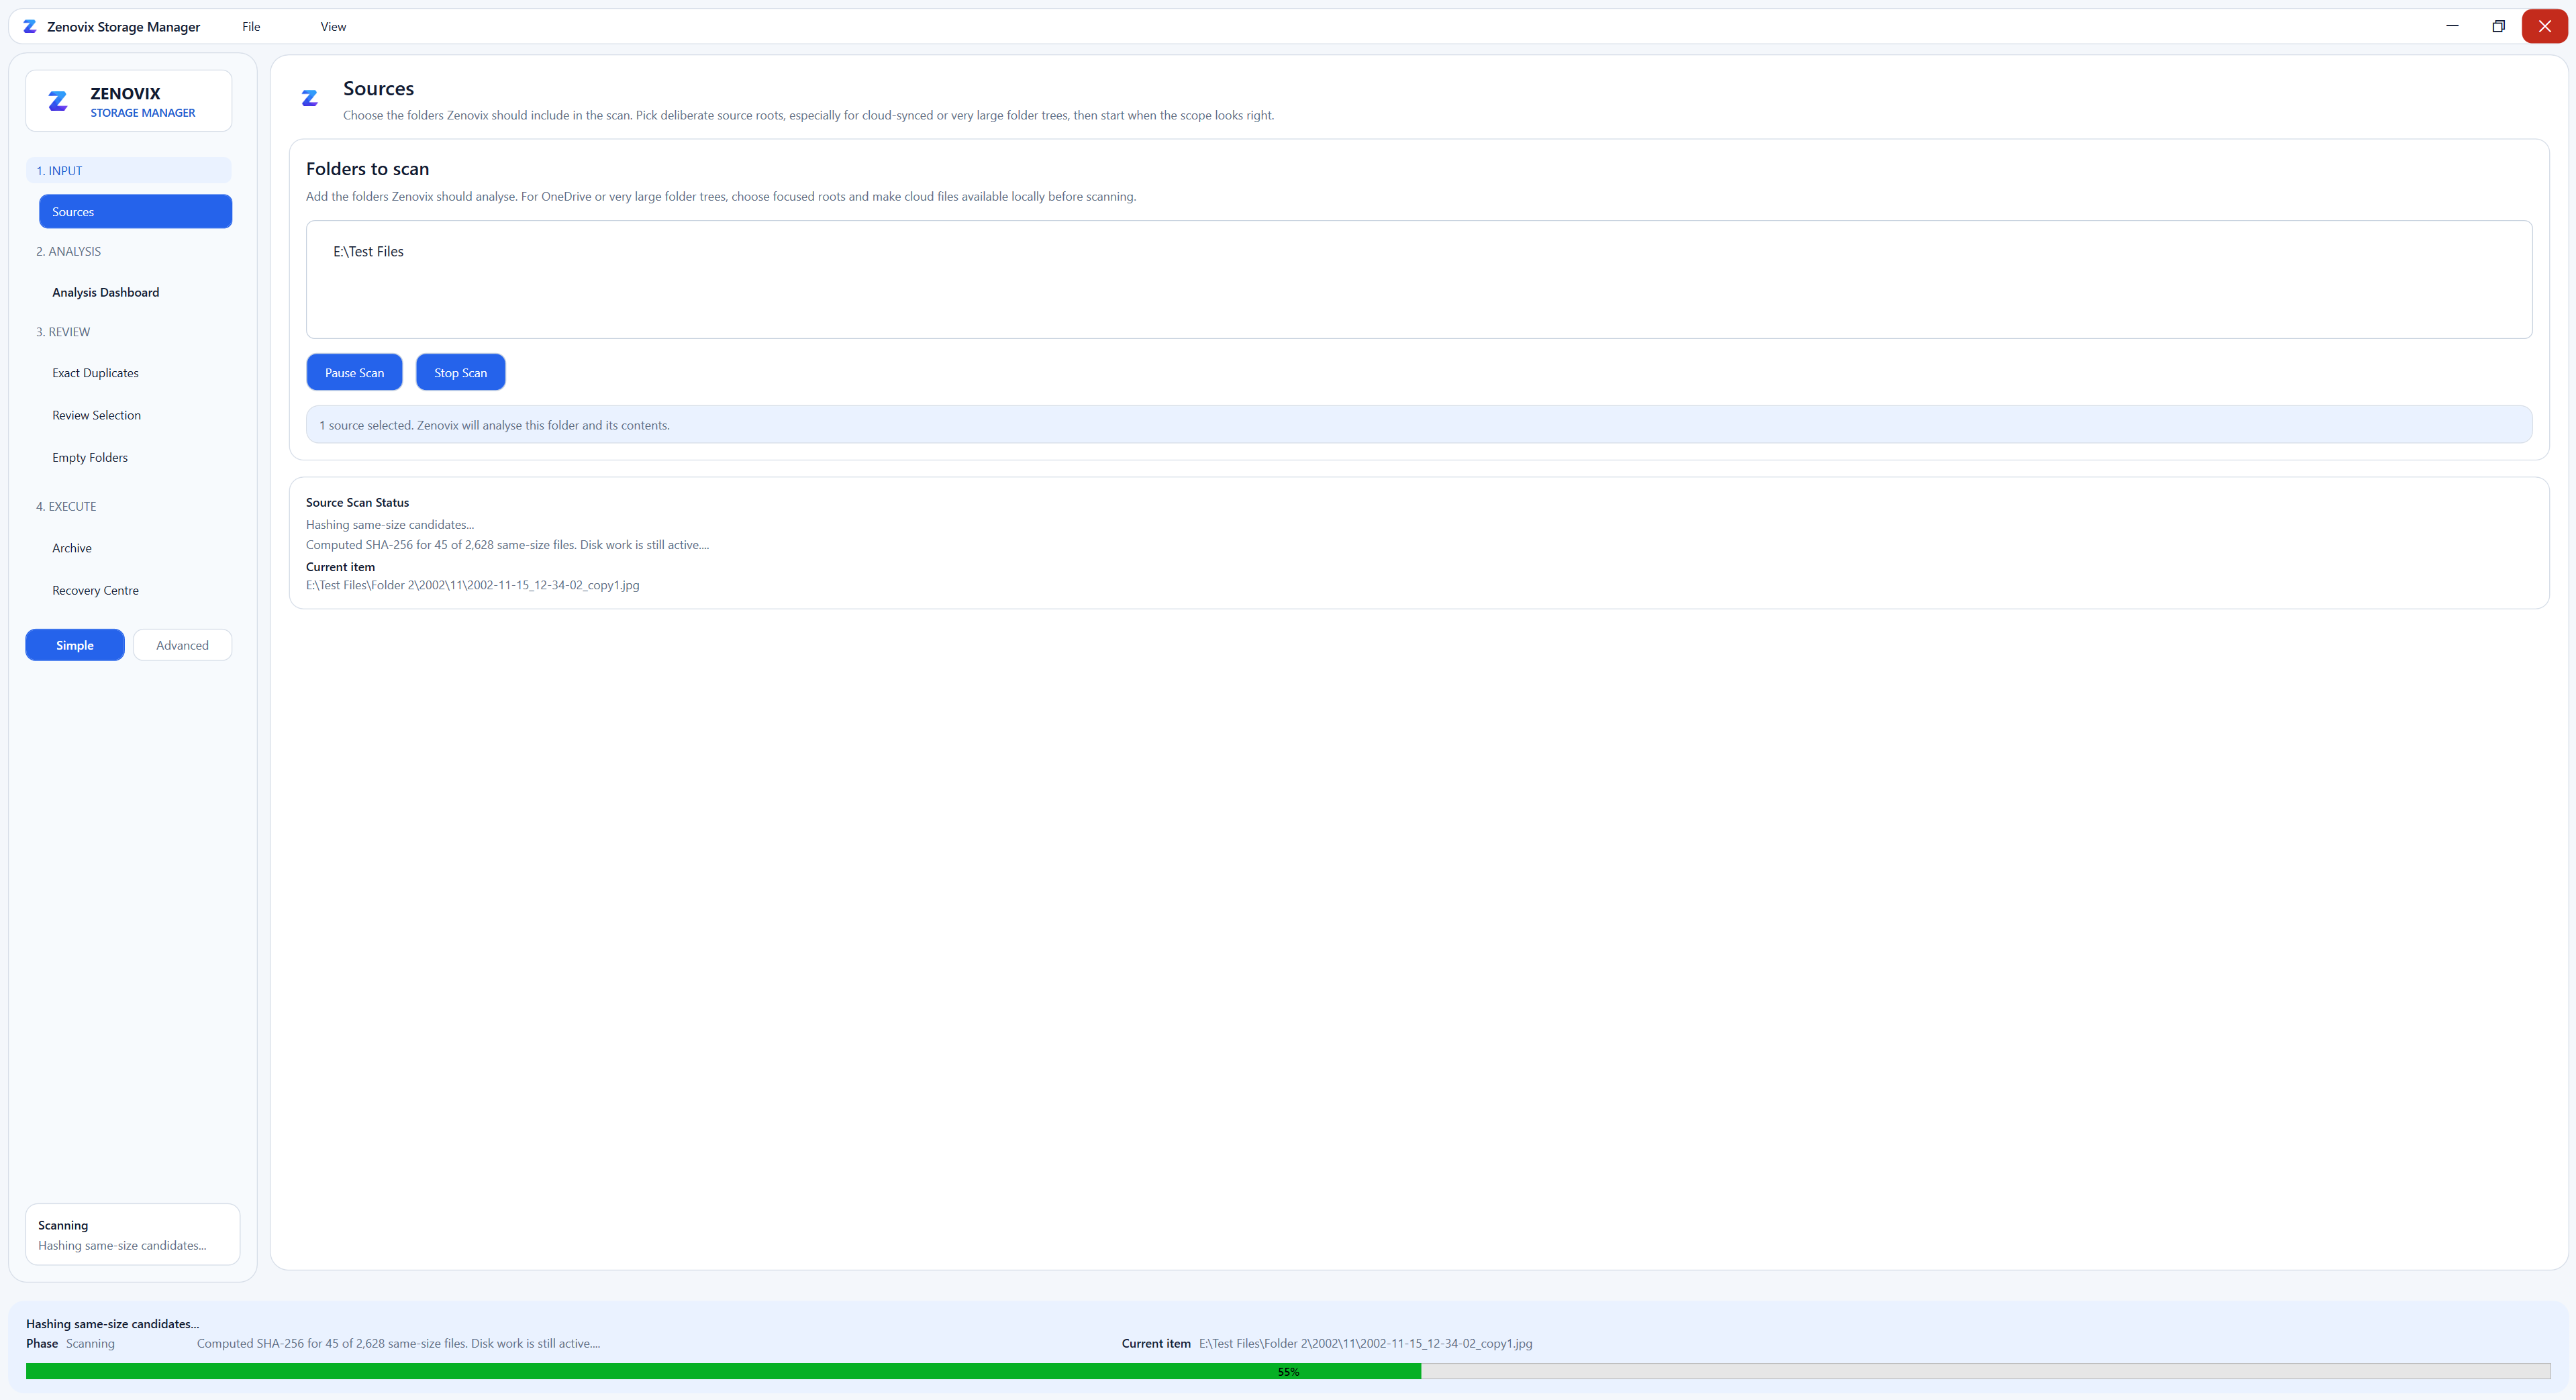Click the folders-to-scan list box
This screenshot has height=1400, width=2576.
click(x=1419, y=280)
